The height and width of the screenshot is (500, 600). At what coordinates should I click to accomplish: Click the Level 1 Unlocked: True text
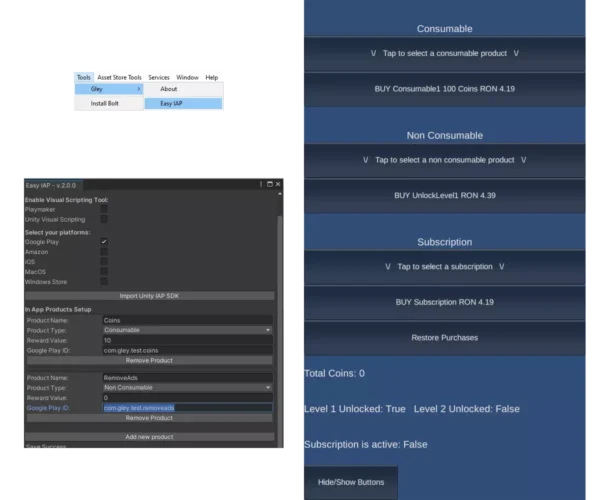point(355,409)
